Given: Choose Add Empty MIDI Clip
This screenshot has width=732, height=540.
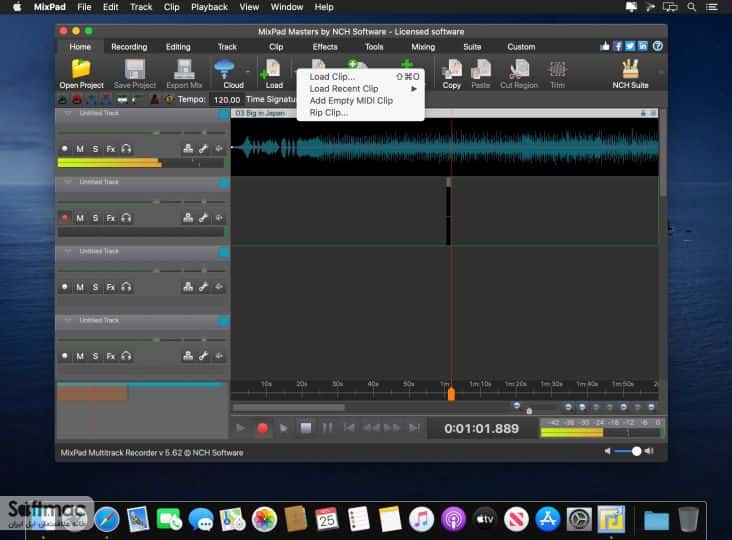Looking at the screenshot, I should point(360,101).
